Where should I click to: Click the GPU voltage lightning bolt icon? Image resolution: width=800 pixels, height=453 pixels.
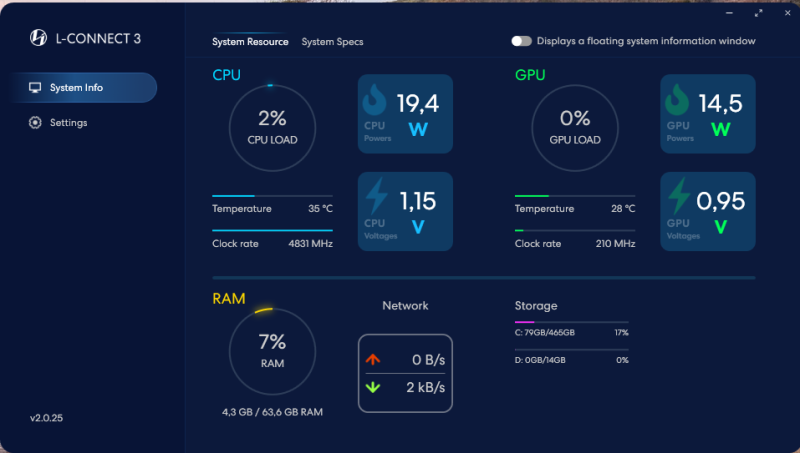pyautogui.click(x=679, y=197)
